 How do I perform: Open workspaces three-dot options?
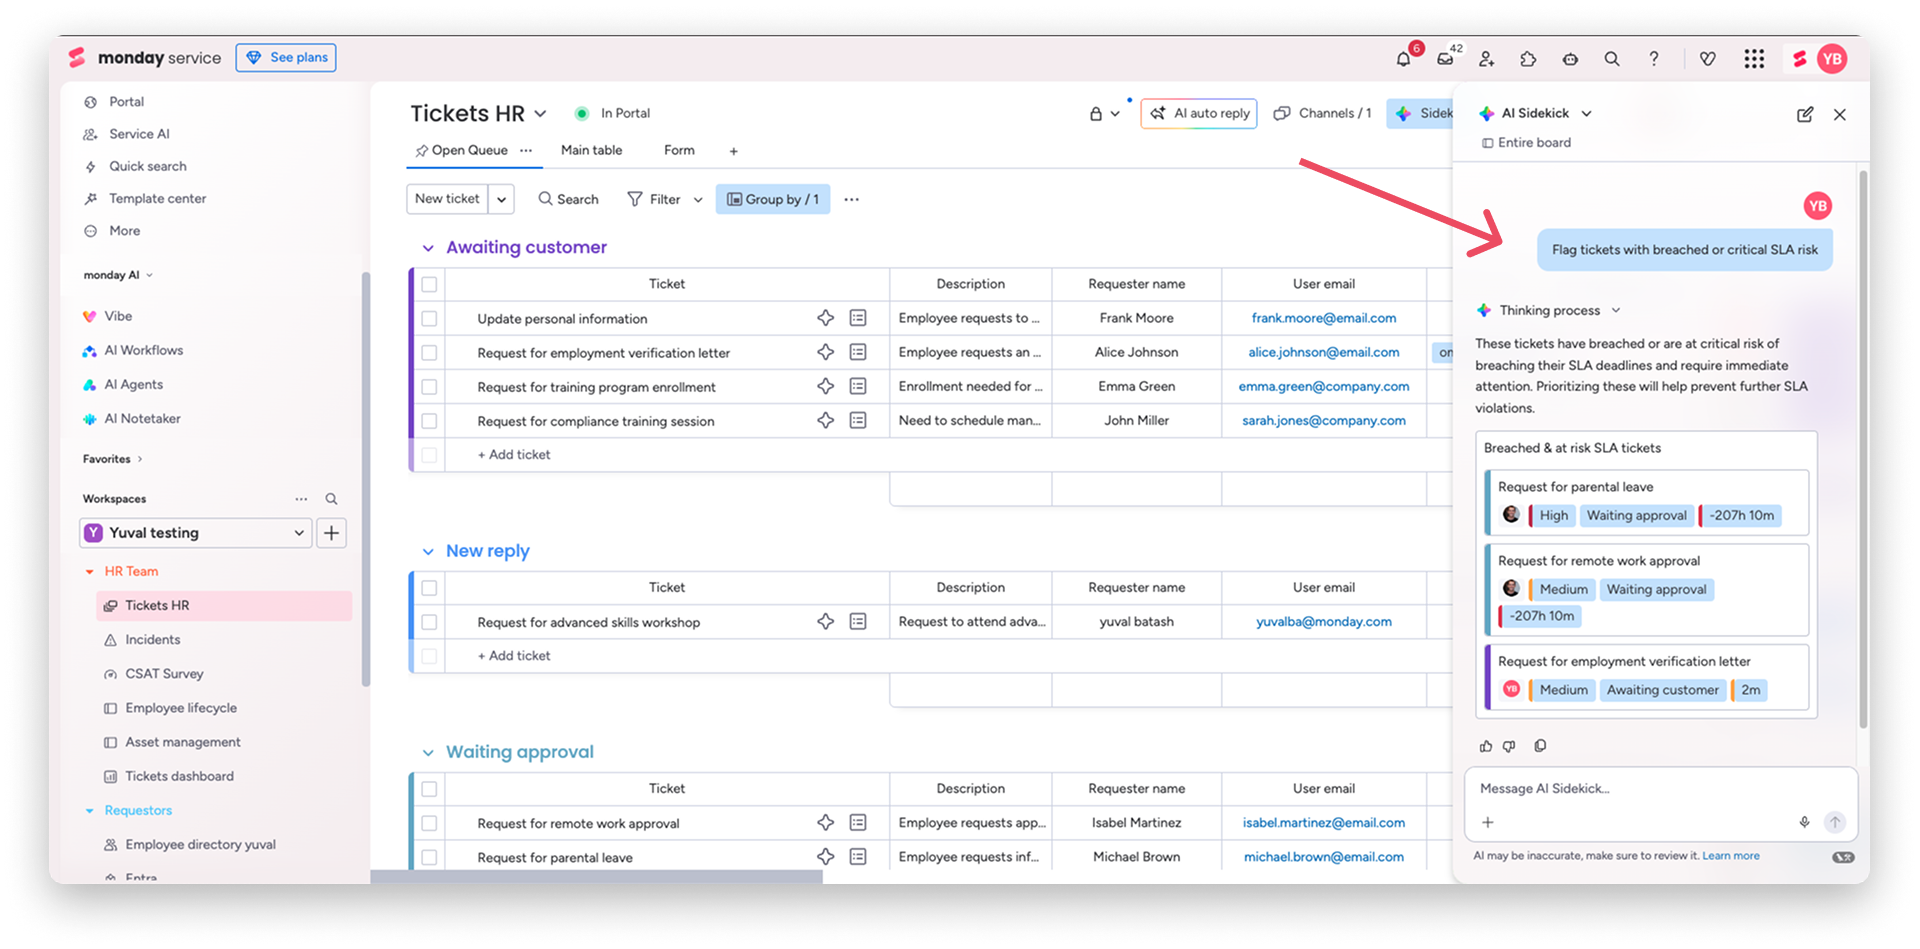point(301,499)
